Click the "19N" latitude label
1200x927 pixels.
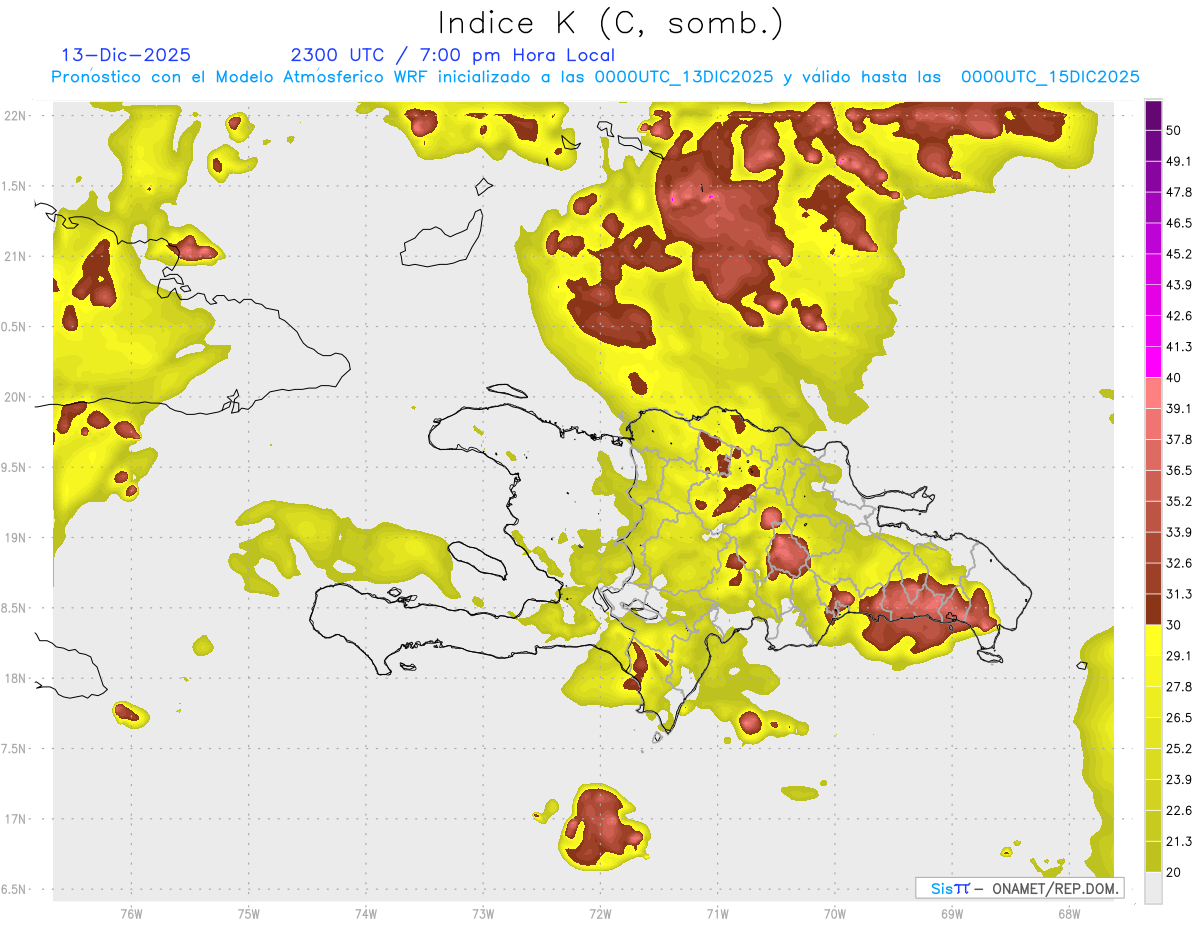(x=17, y=538)
